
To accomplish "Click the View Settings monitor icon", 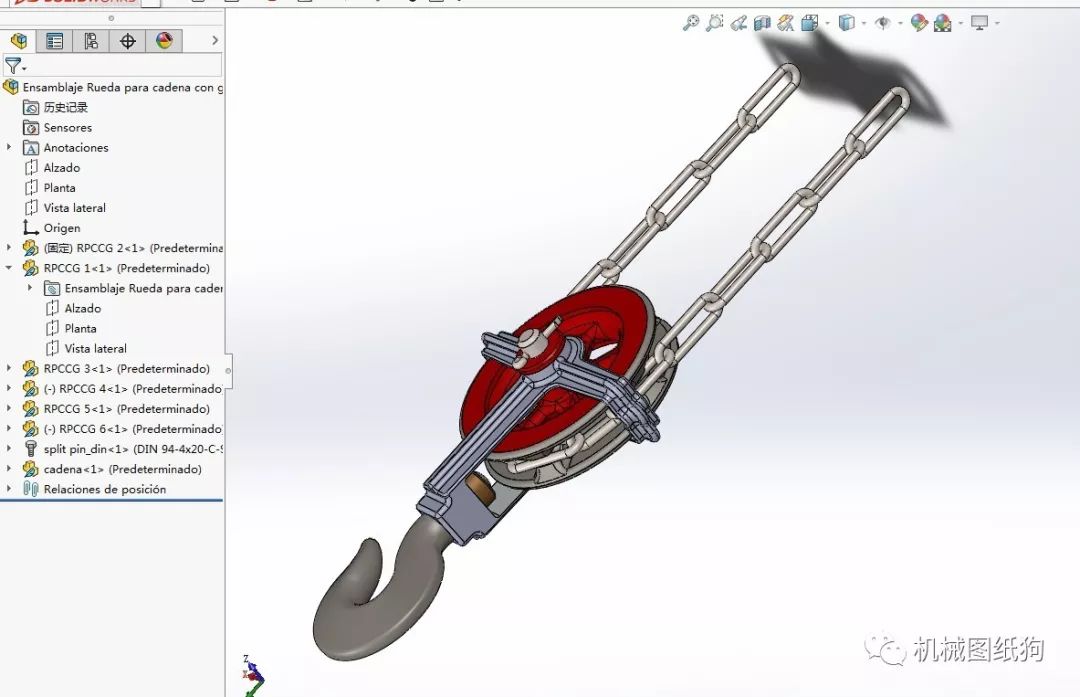I will [x=979, y=23].
